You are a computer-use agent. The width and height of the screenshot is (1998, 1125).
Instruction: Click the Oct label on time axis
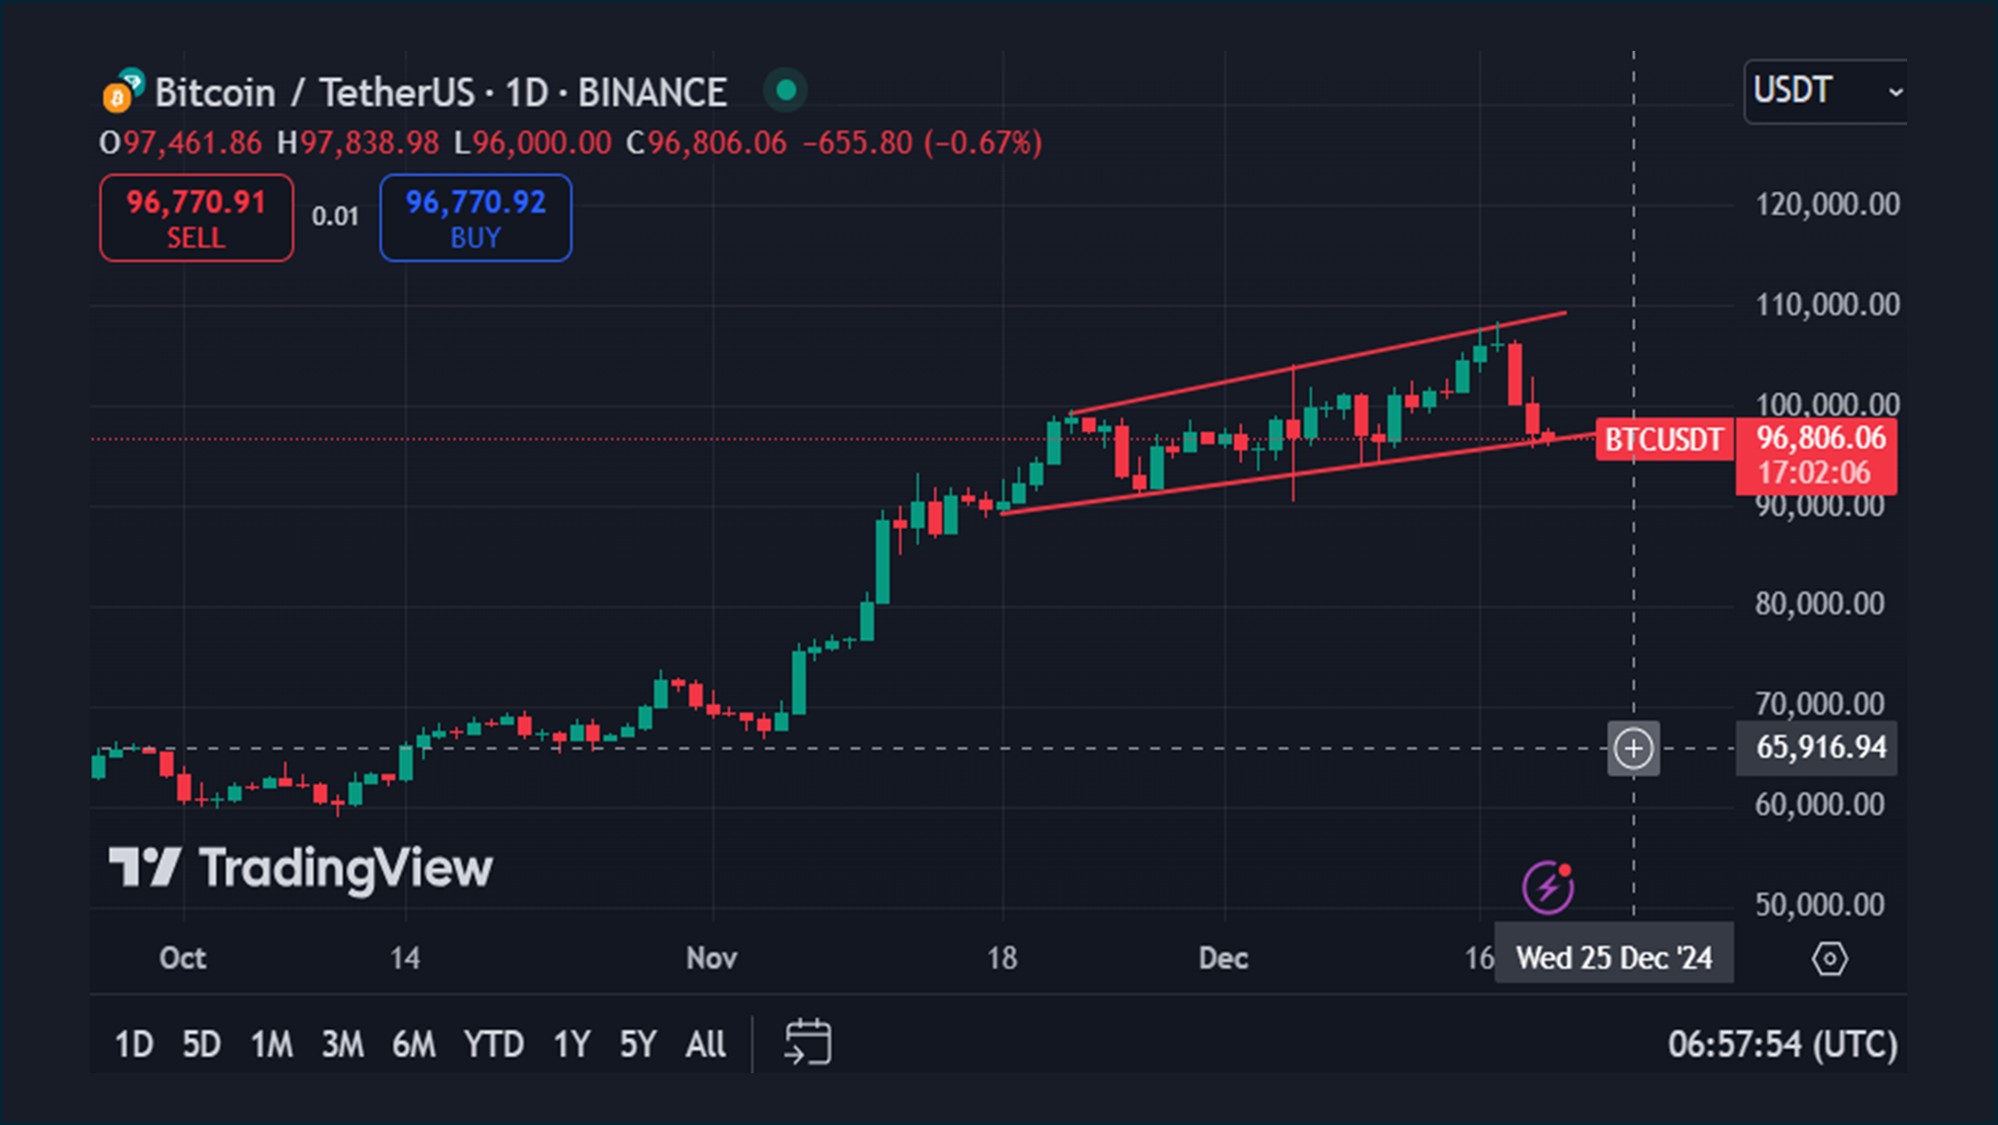pos(182,958)
